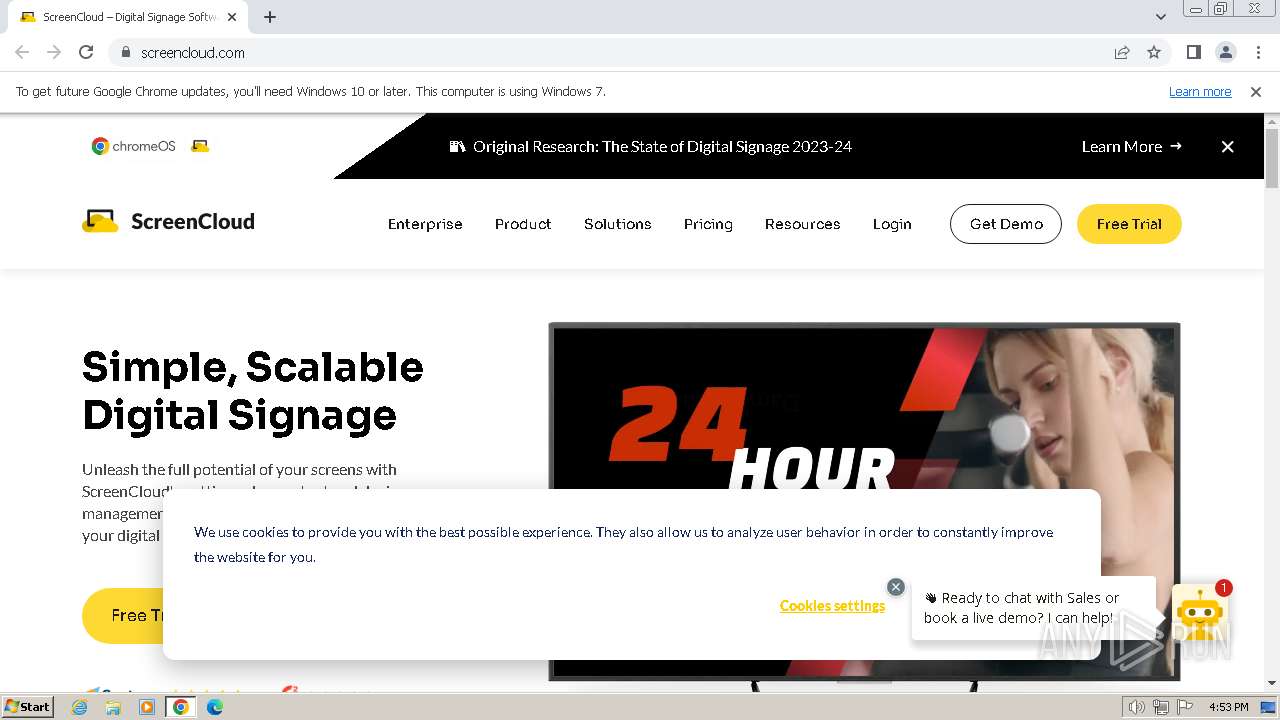This screenshot has height=720, width=1280.
Task: Open the Action Center flag icon
Action: click(x=1185, y=707)
